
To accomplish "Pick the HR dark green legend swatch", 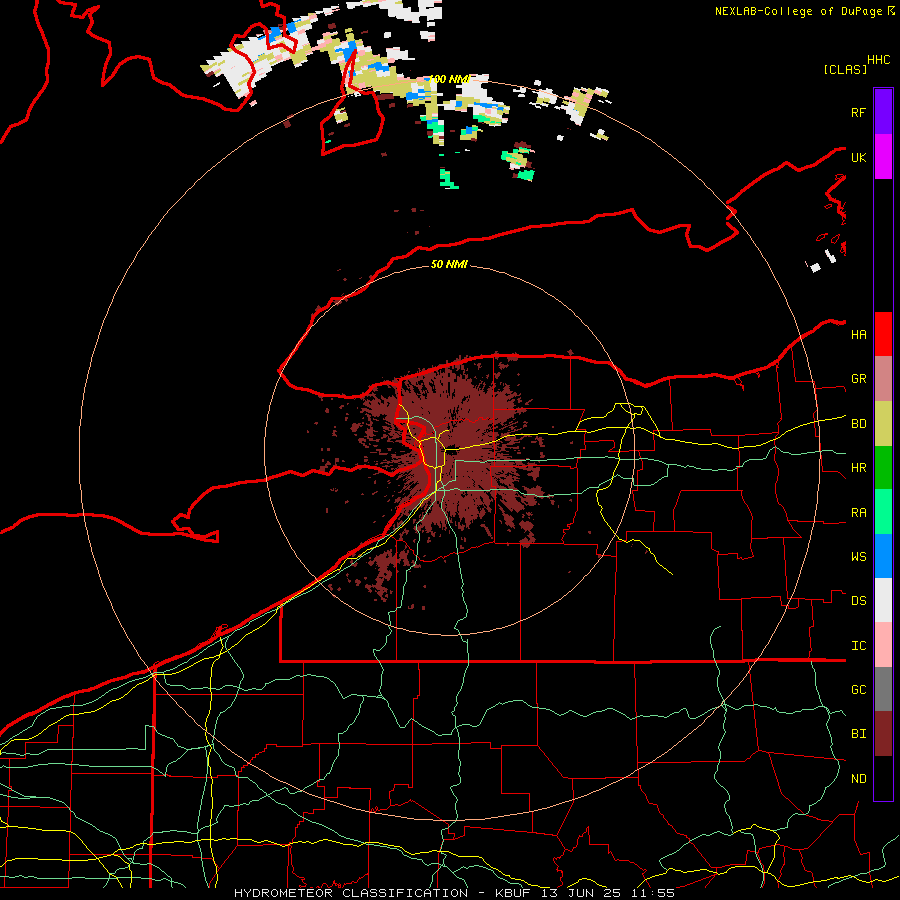I will (883, 468).
